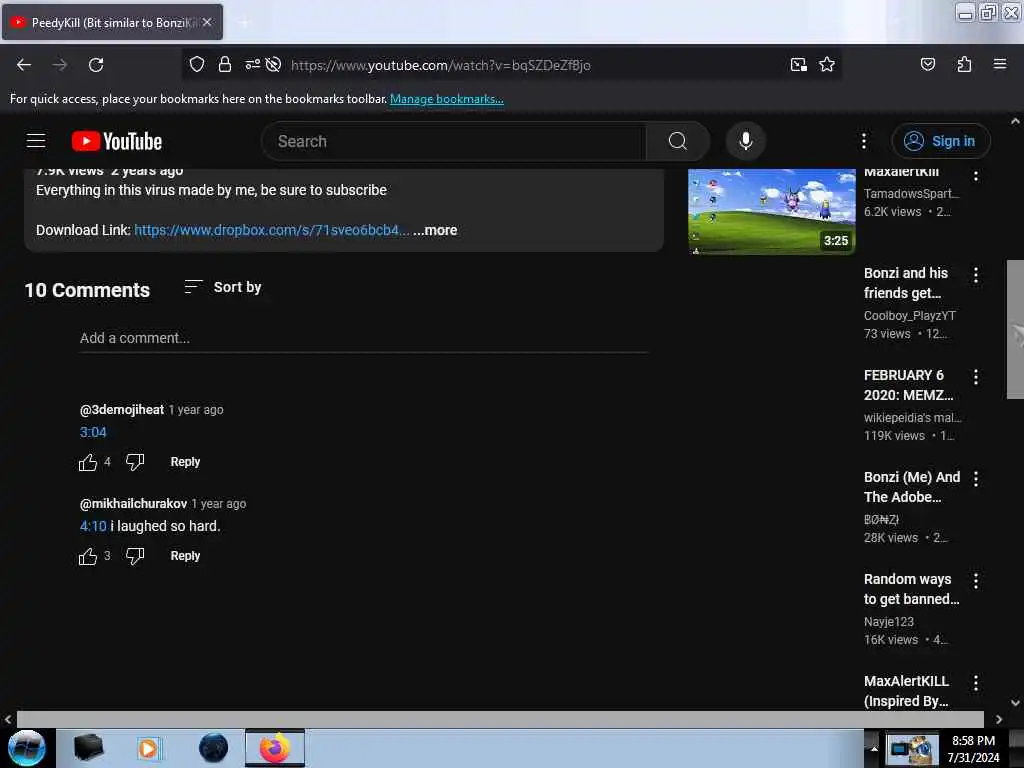The image size is (1024, 768).
Task: Open @3demojiheat channel
Action: tap(121, 409)
